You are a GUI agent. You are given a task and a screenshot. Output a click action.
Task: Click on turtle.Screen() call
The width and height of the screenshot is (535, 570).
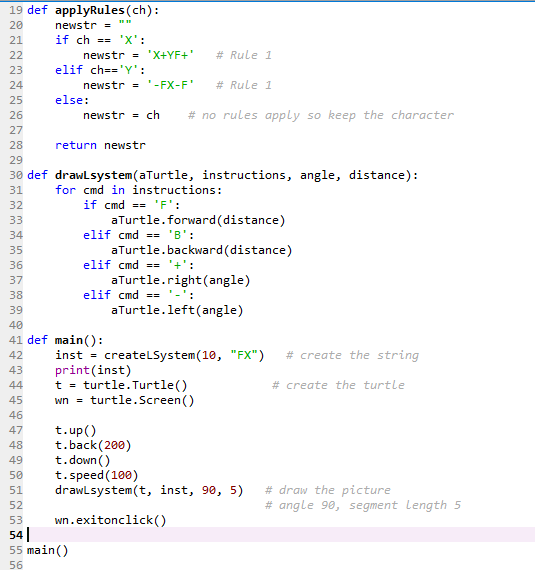click(x=142, y=400)
